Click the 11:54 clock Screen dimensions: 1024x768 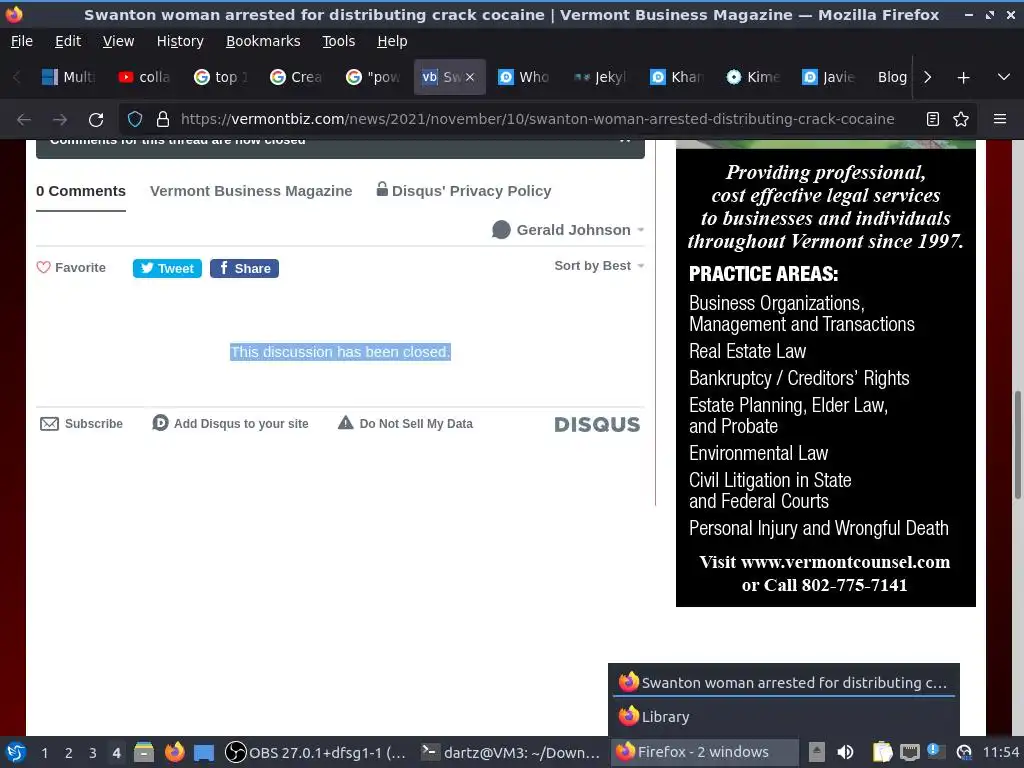point(1000,752)
